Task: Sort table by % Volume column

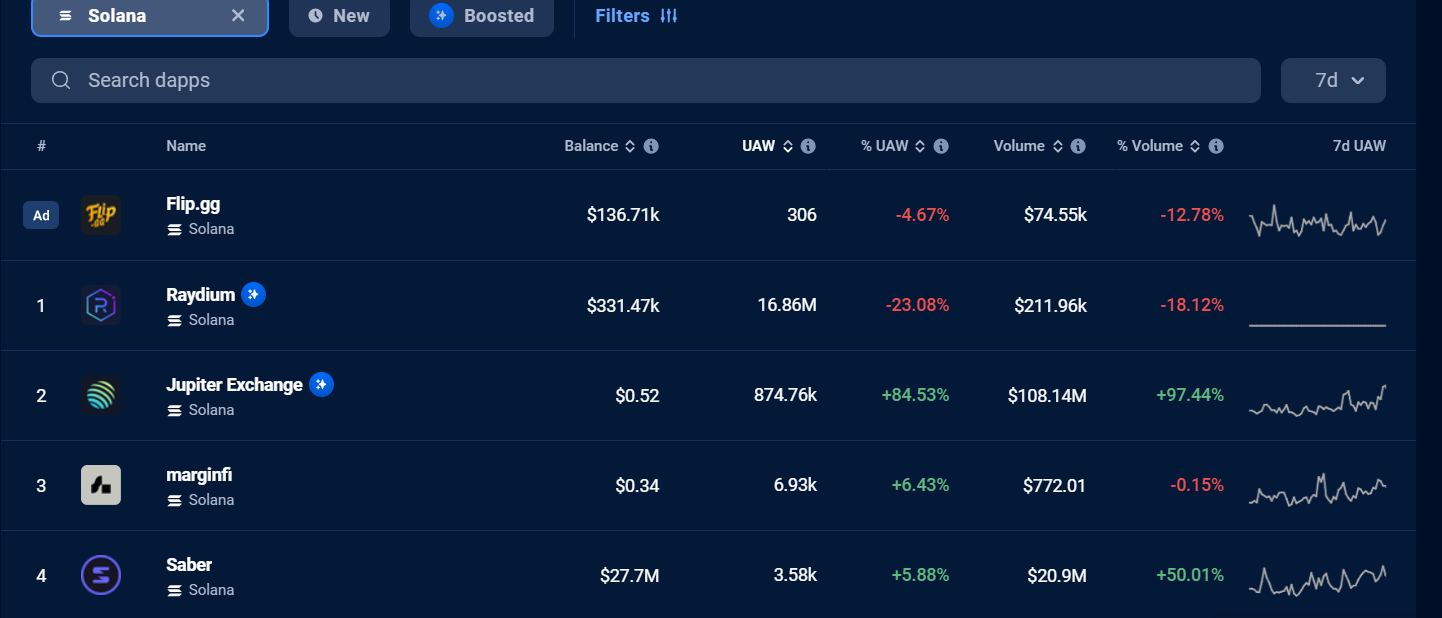Action: click(1159, 146)
